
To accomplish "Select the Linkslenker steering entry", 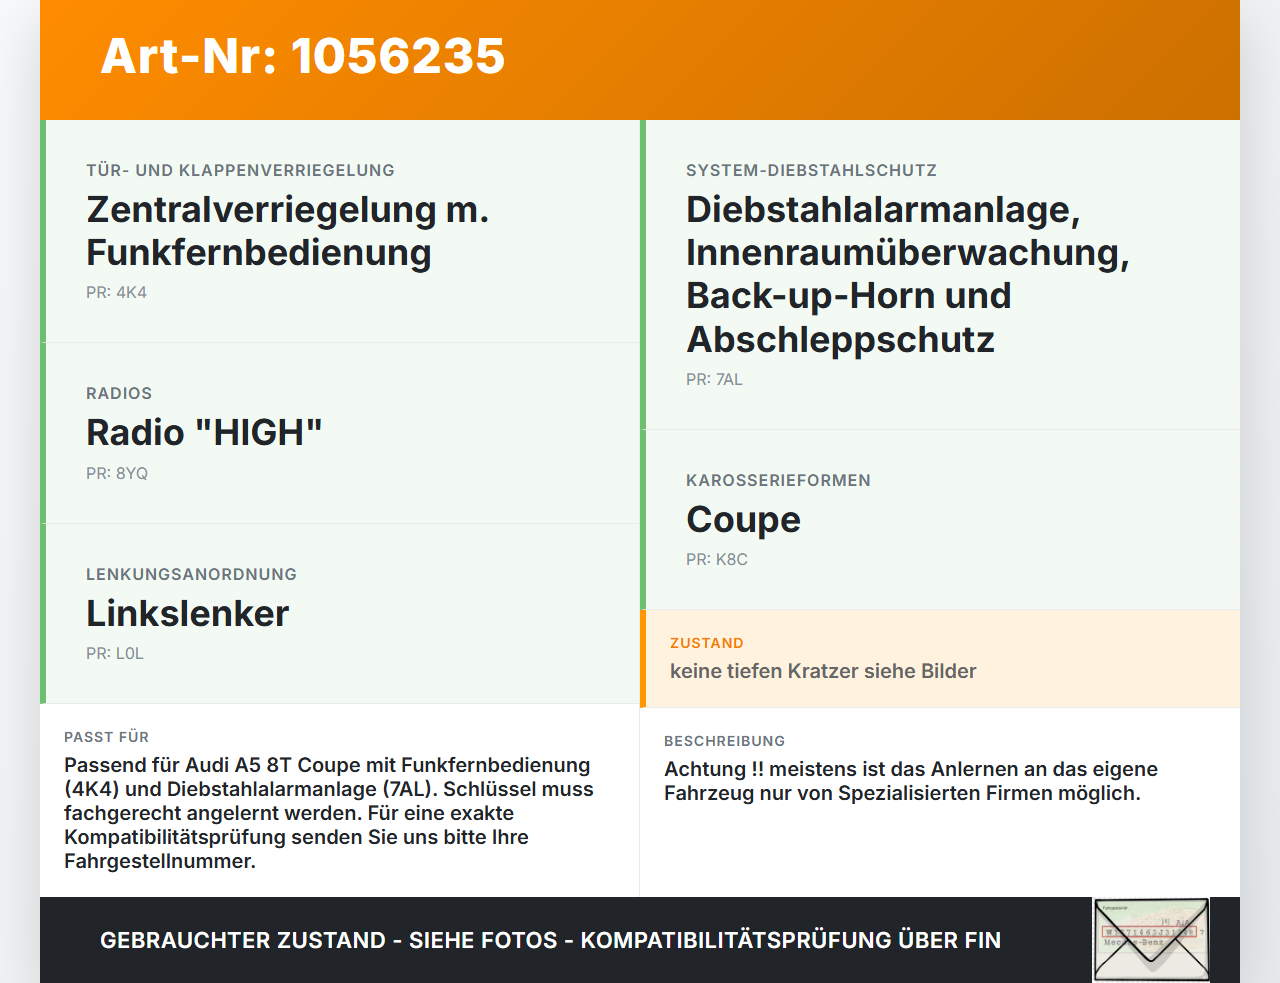I will 340,613.
